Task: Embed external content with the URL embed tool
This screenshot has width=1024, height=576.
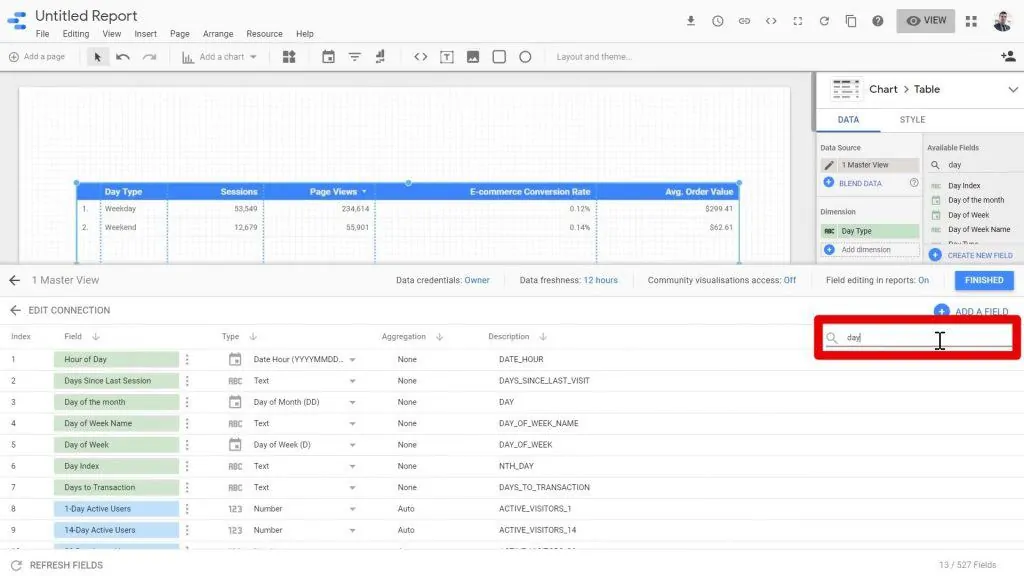Action: coord(420,56)
